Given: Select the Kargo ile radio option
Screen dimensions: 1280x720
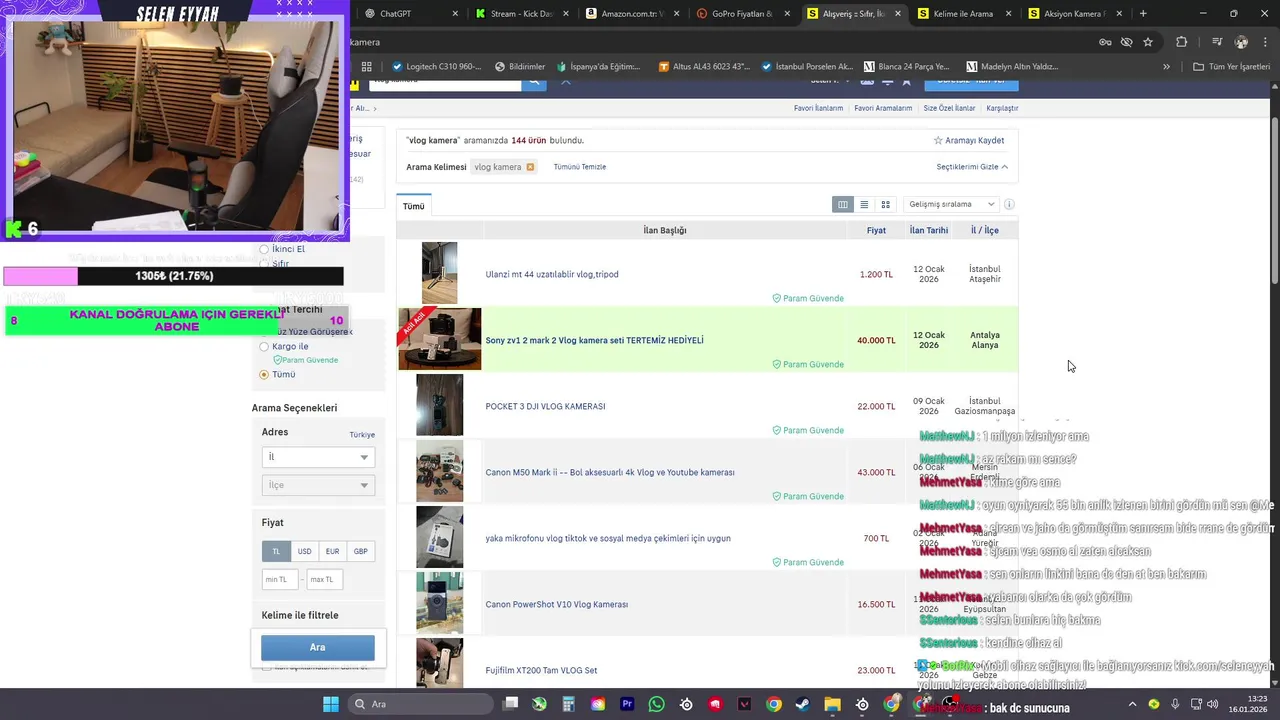Looking at the screenshot, I should click(x=264, y=346).
